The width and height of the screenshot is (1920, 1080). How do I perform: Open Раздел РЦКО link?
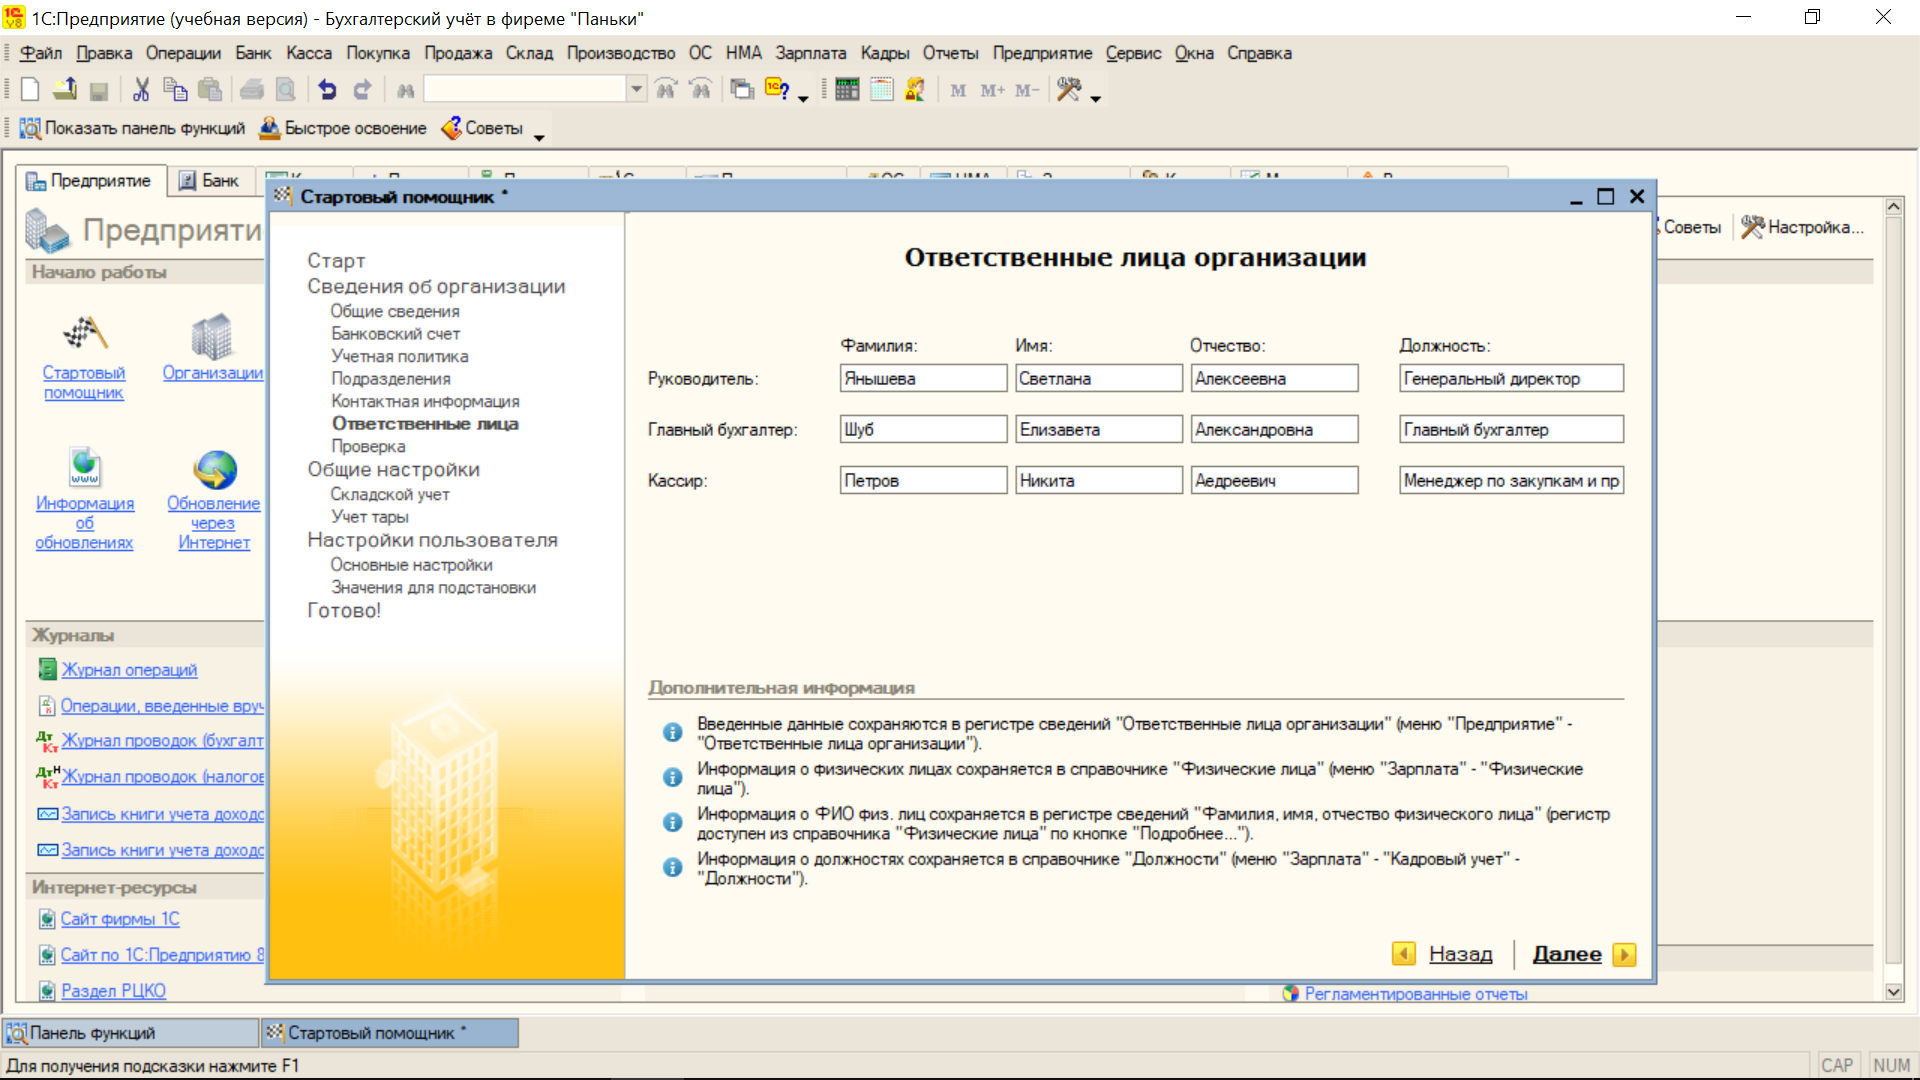(x=113, y=991)
